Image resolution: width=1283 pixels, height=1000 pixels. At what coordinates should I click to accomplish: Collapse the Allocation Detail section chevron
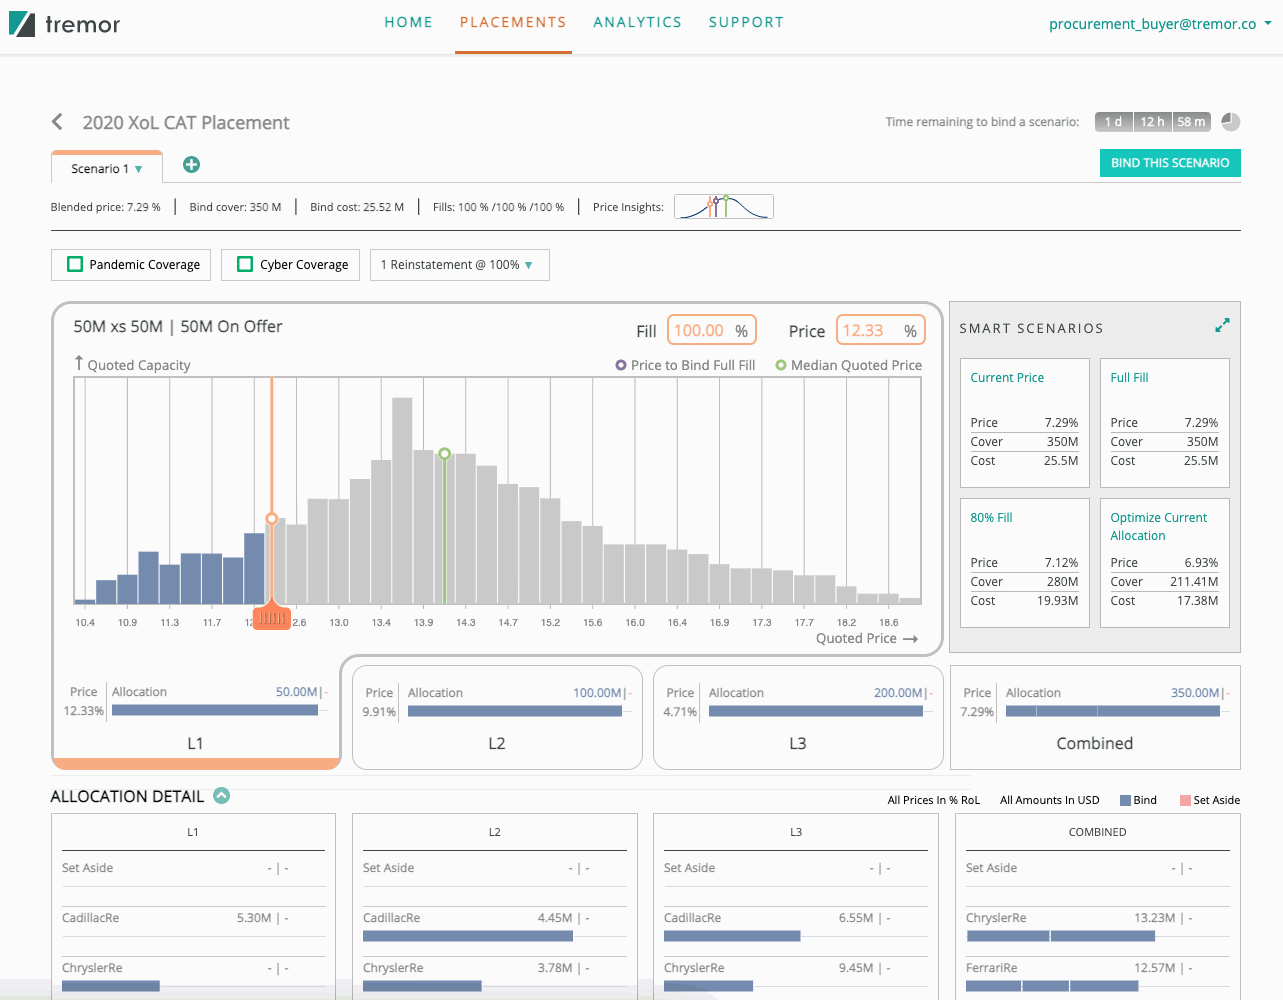click(221, 796)
